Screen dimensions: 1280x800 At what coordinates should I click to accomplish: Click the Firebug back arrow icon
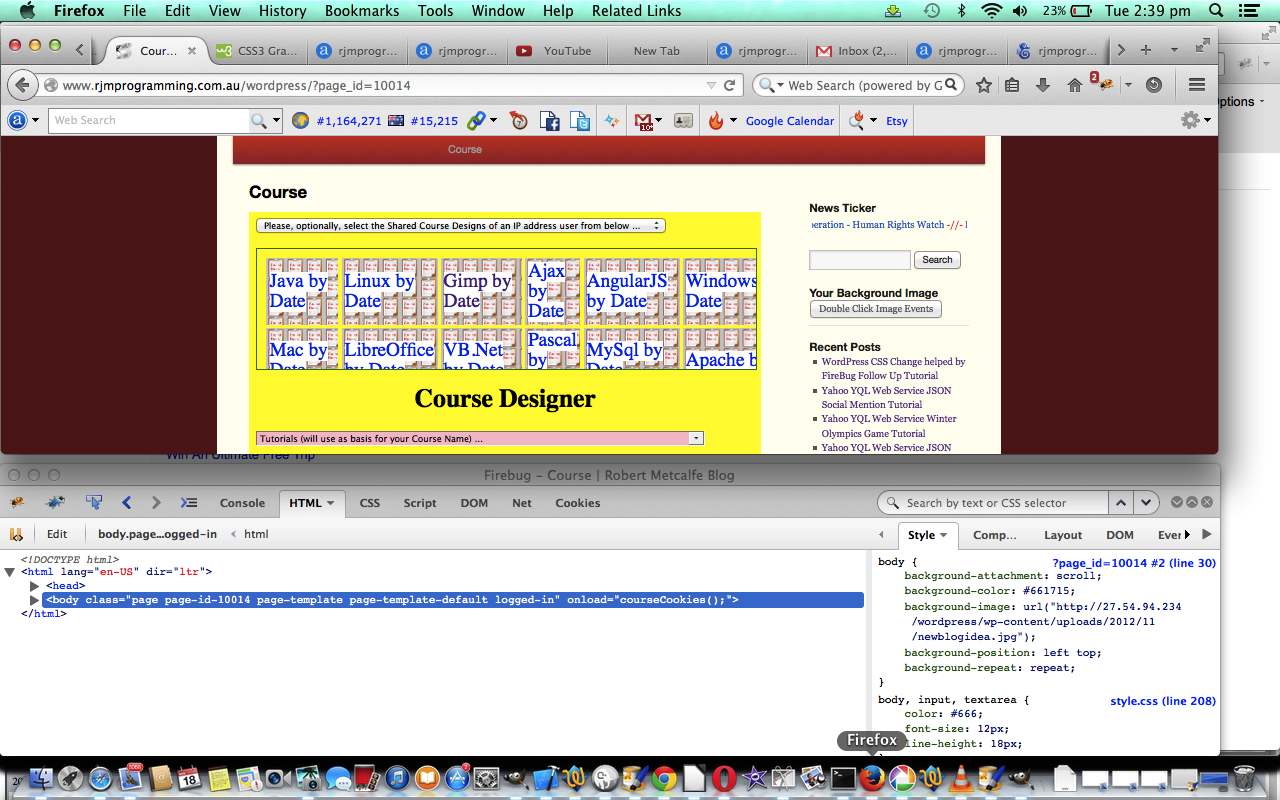tap(126, 503)
